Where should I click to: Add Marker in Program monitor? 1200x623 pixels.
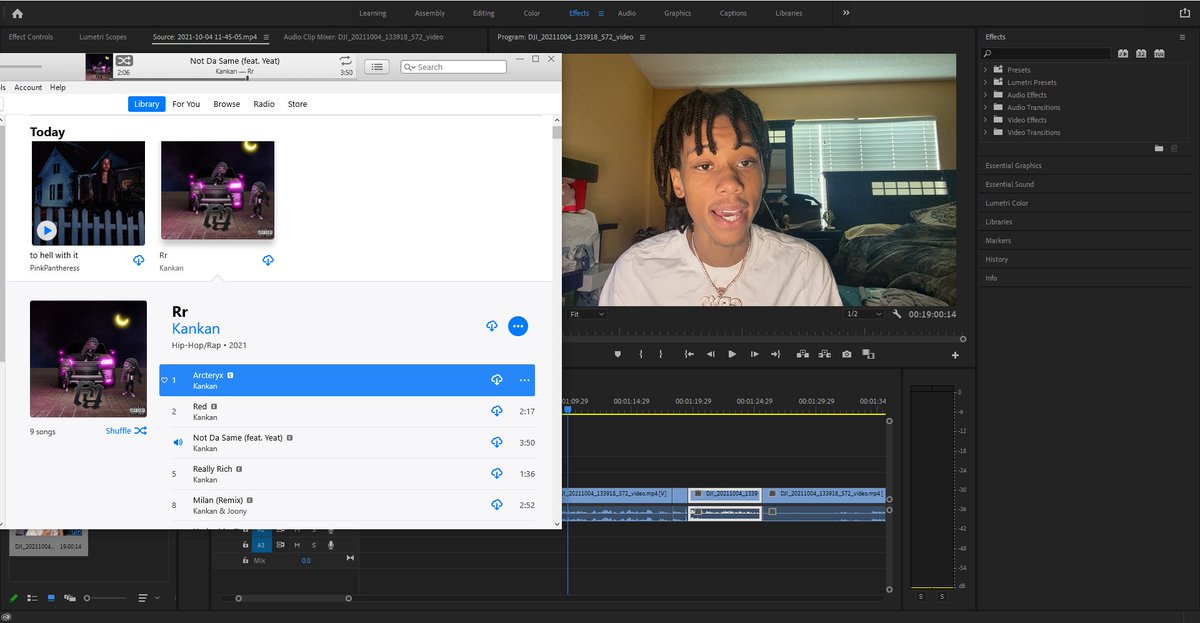[618, 354]
